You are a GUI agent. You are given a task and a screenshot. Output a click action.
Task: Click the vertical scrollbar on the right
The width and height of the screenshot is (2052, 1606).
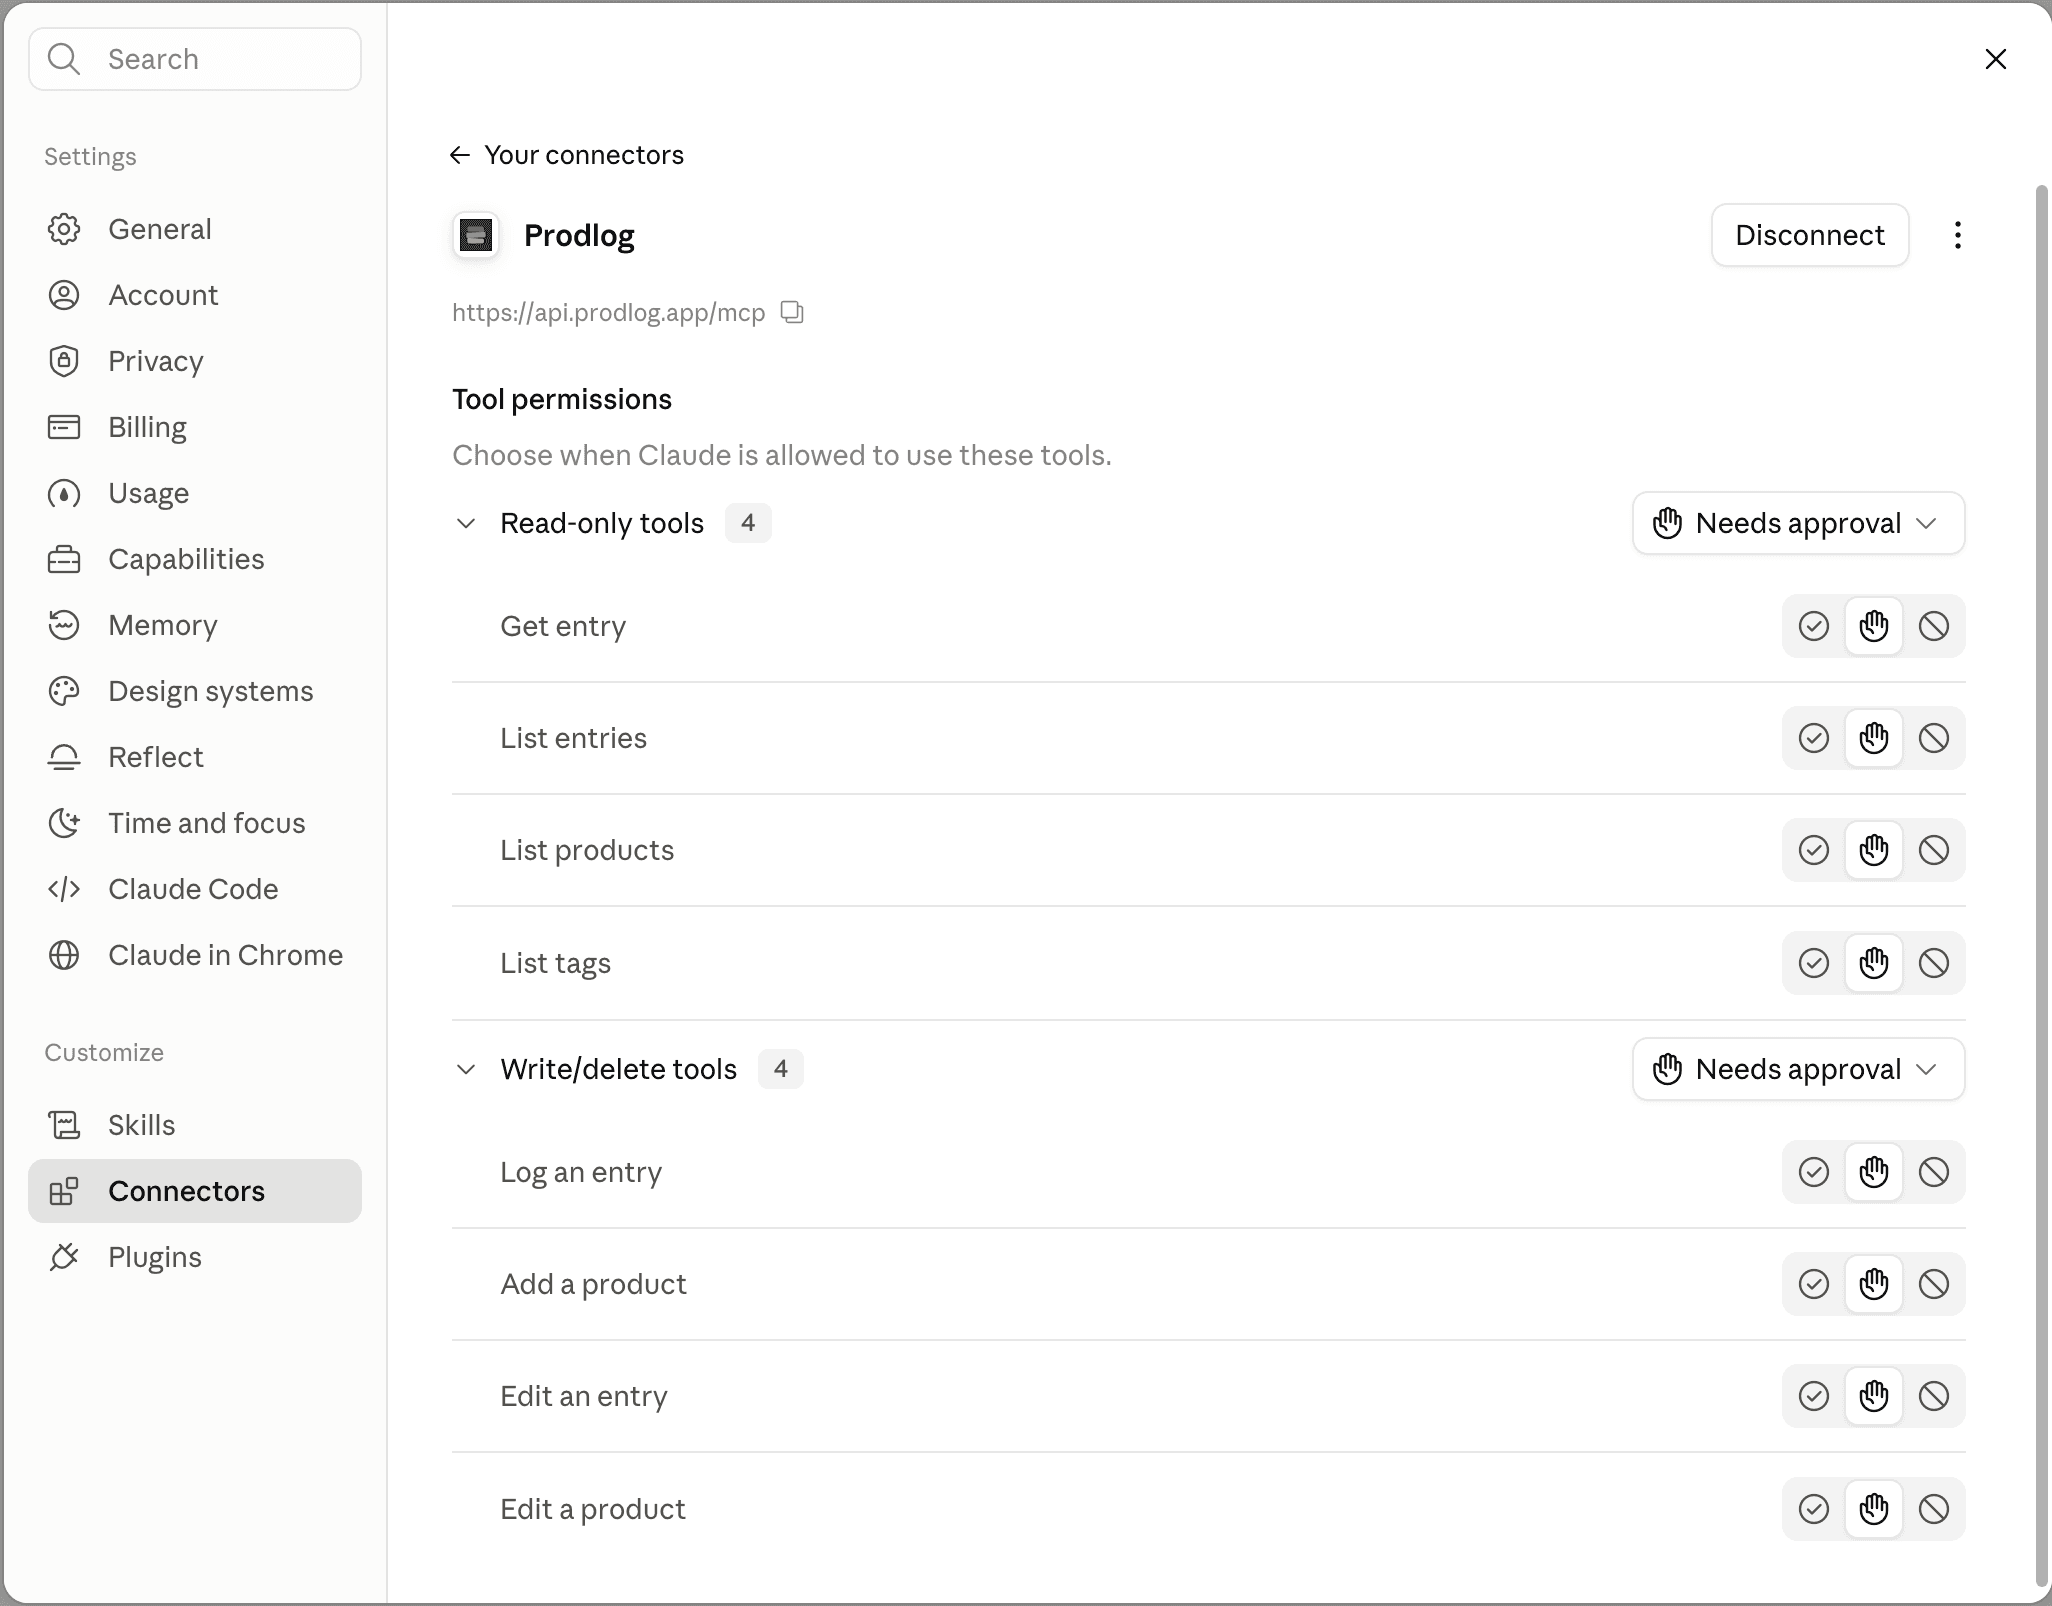point(2042,885)
